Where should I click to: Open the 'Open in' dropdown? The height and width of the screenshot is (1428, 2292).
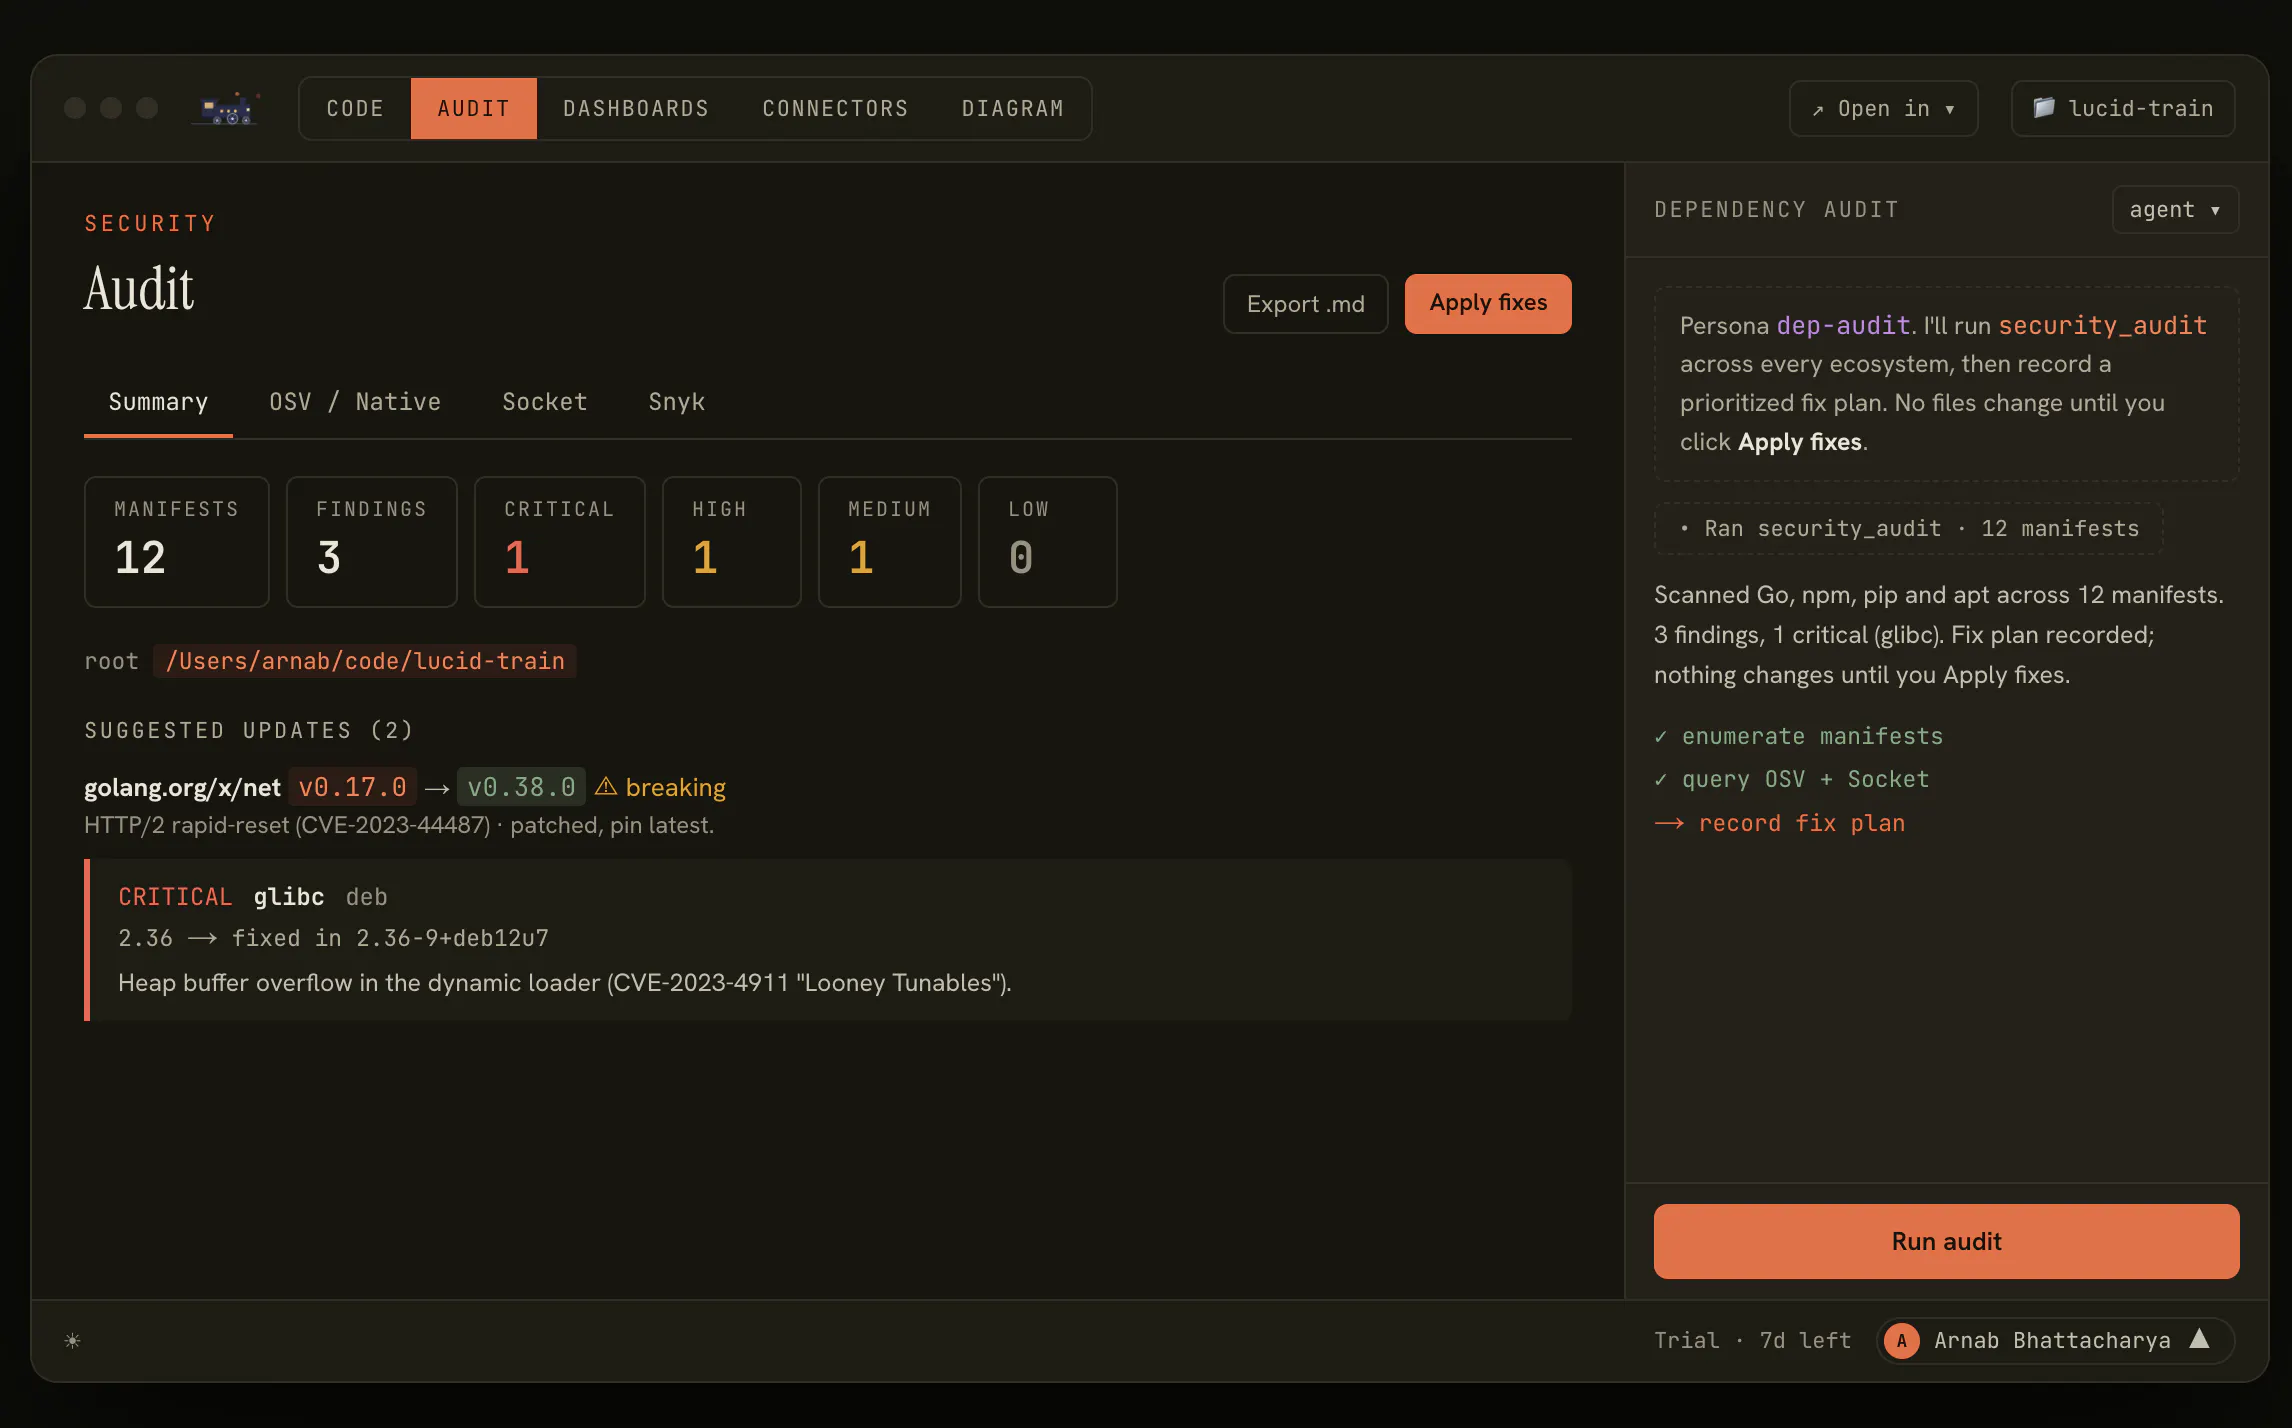1883,108
